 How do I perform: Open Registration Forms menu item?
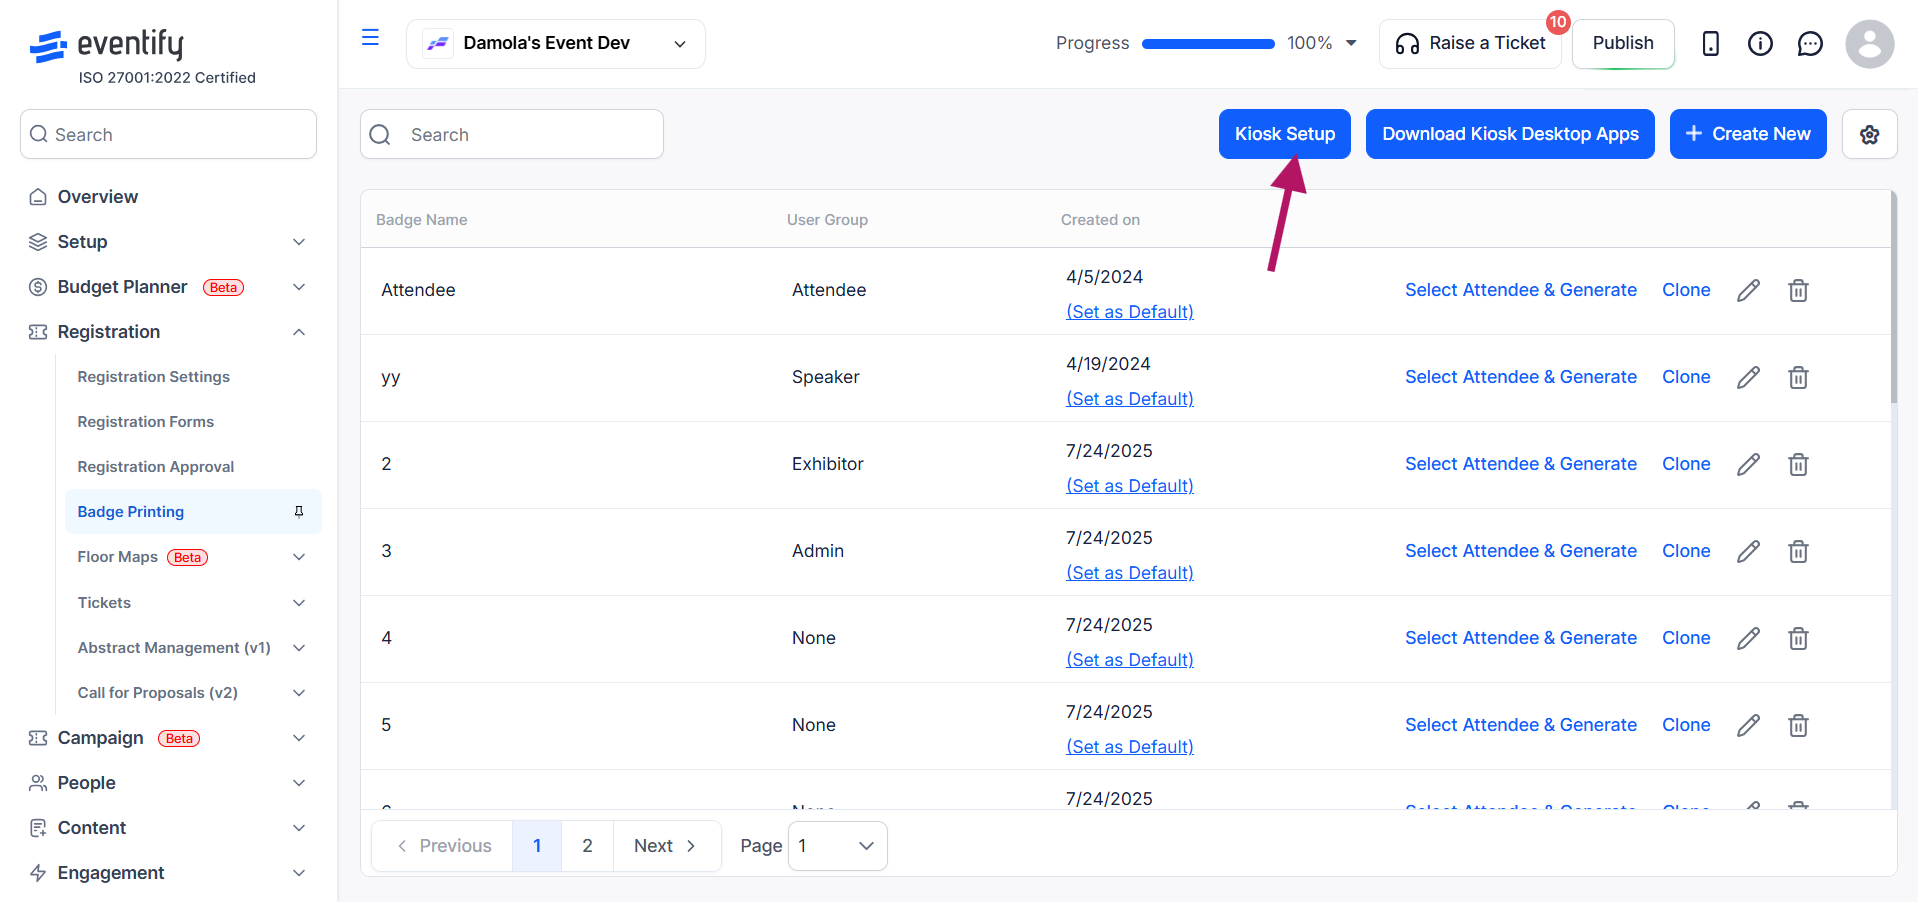(x=146, y=422)
